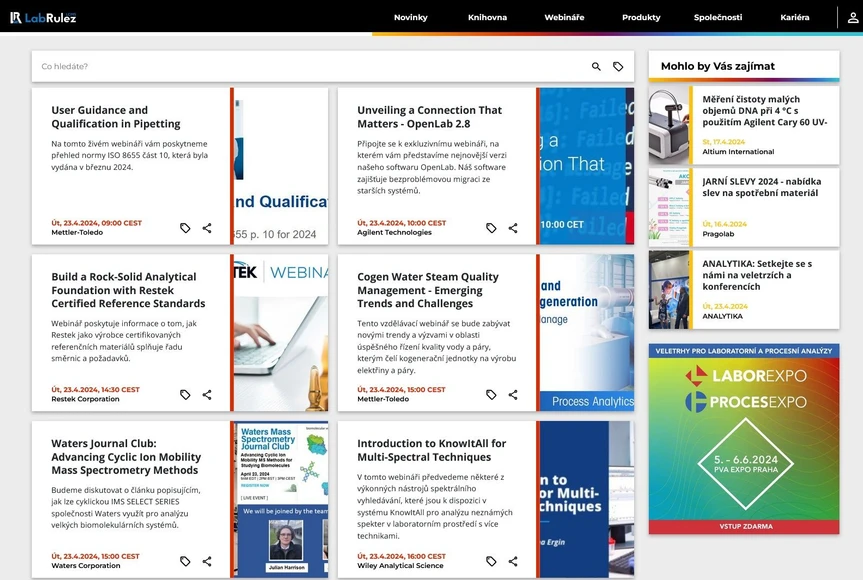Viewport: 863px width, 580px height.
Task: Click the magnifier search icon in the search bar
Action: (x=594, y=65)
